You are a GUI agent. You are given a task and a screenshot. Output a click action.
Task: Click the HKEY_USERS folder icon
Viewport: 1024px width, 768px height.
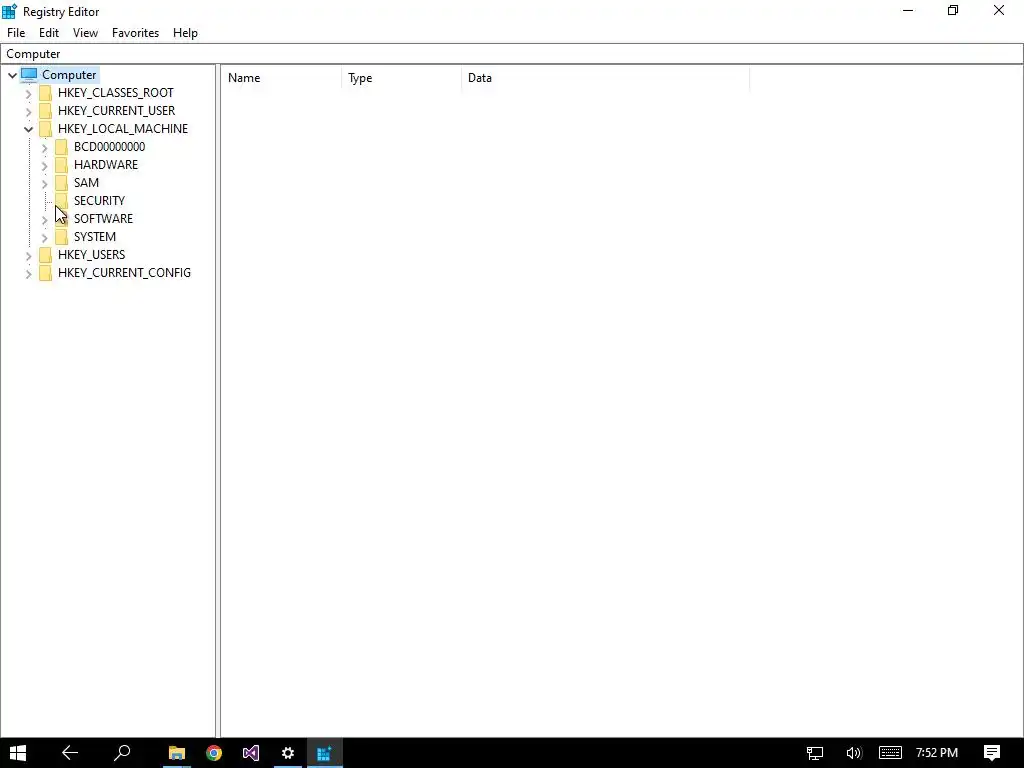(46, 255)
